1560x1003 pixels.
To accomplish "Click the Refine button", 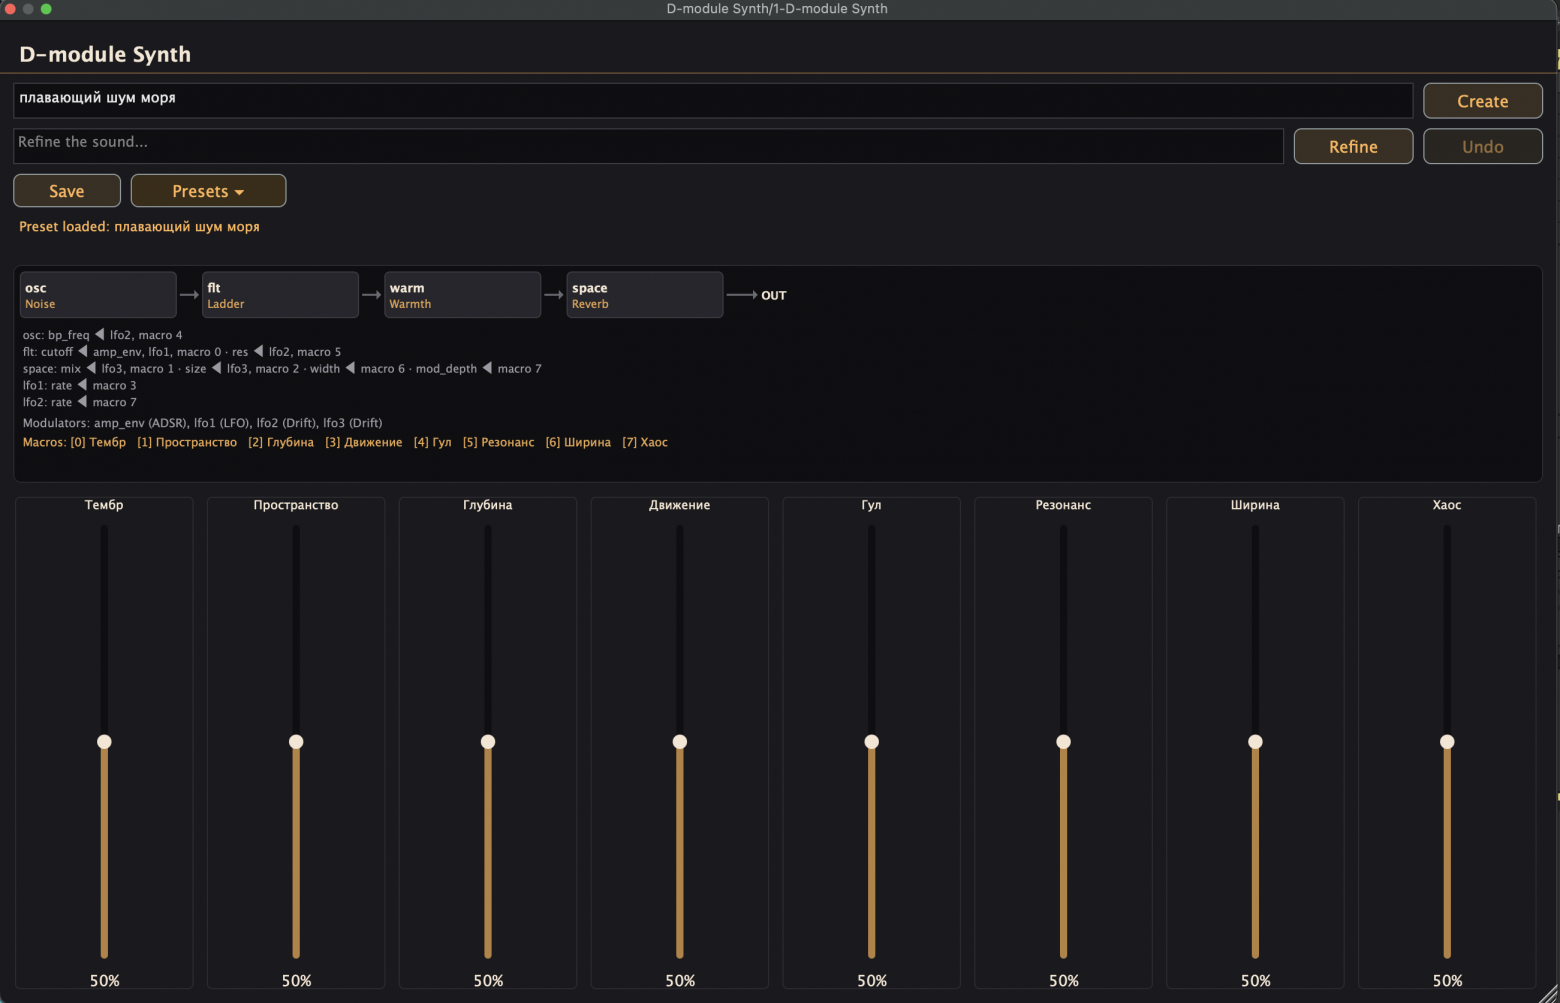I will click(x=1353, y=147).
